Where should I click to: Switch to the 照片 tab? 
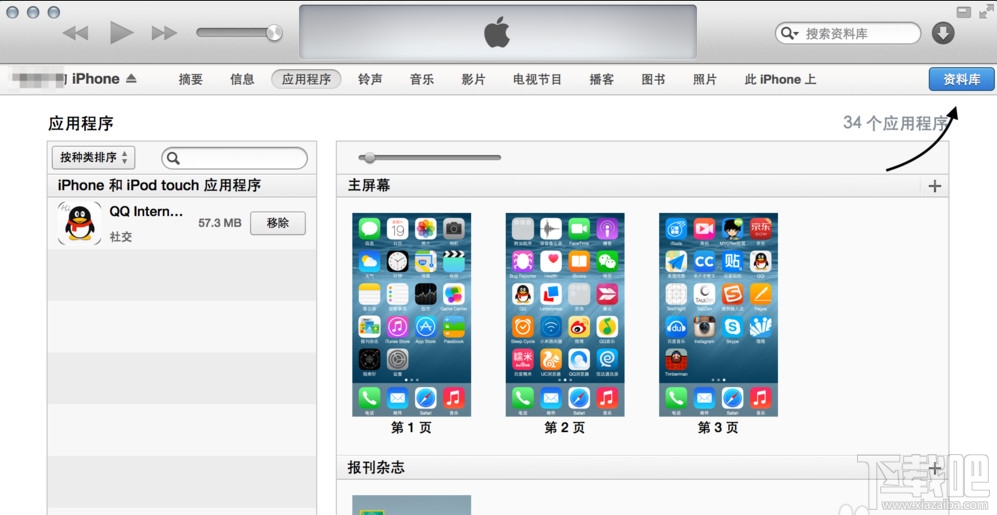click(x=705, y=79)
